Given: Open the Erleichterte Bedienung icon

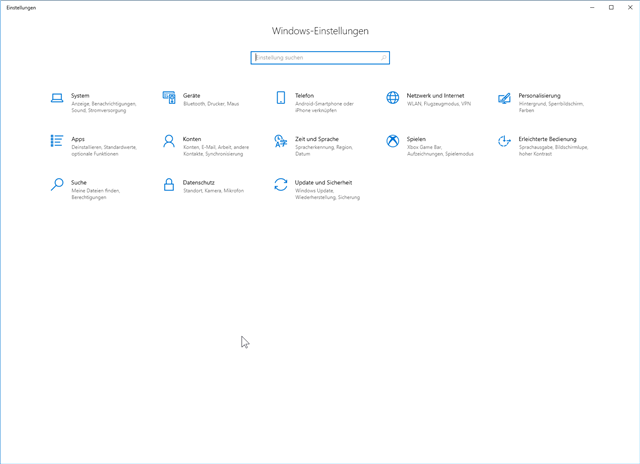Looking at the screenshot, I should click(x=504, y=141).
